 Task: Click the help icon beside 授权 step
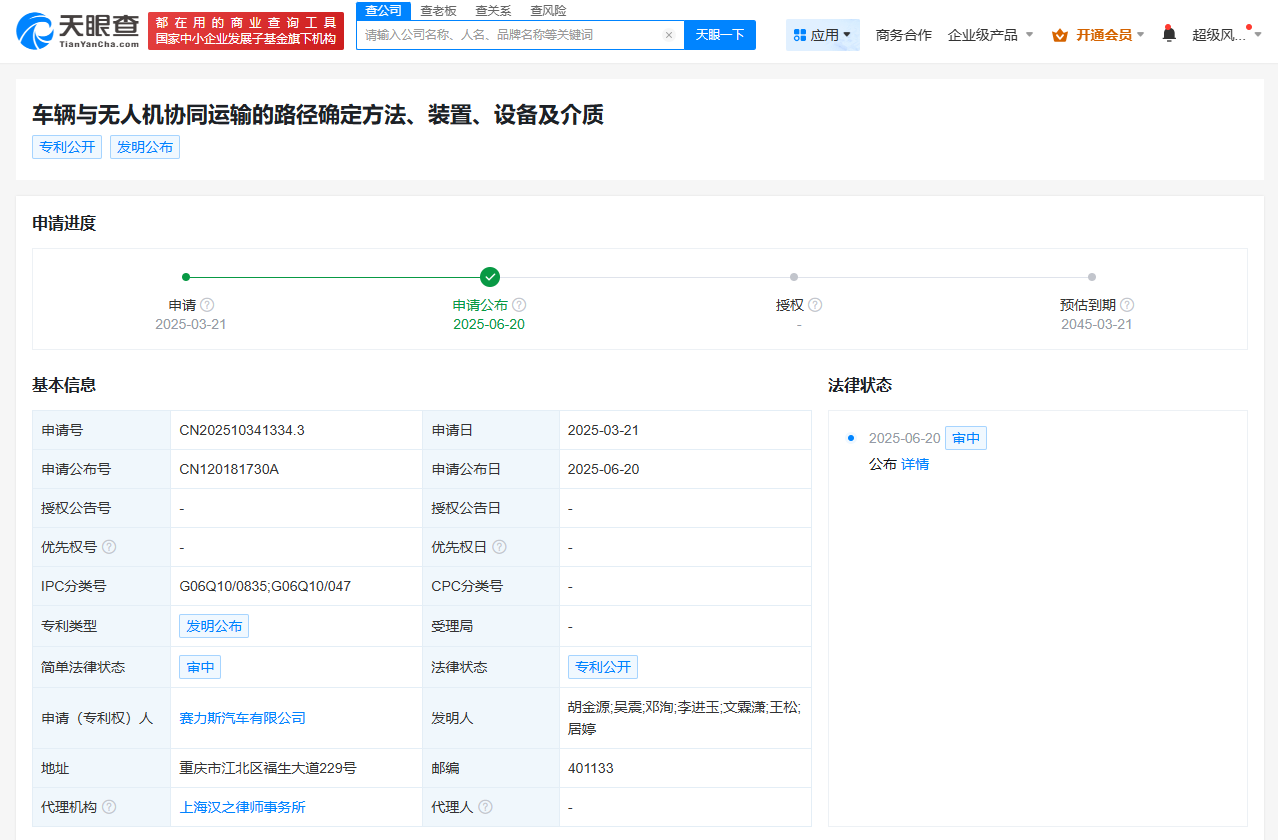click(x=815, y=305)
